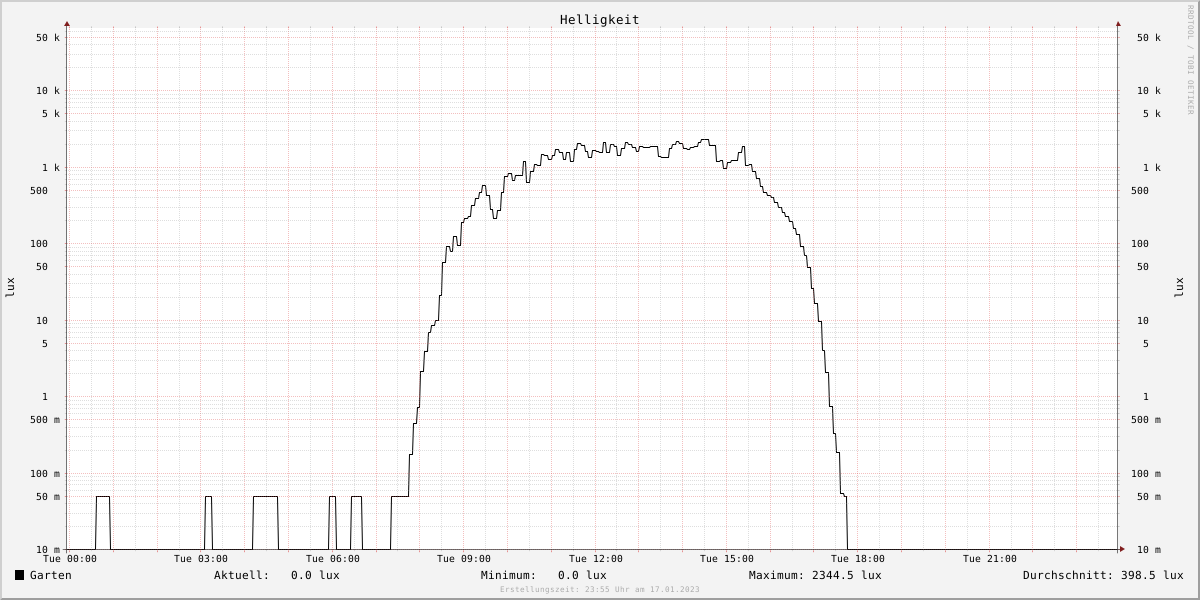This screenshot has width=1200, height=600.
Task: Click the 'Tue 15:00' time axis label
Action: pos(727,559)
